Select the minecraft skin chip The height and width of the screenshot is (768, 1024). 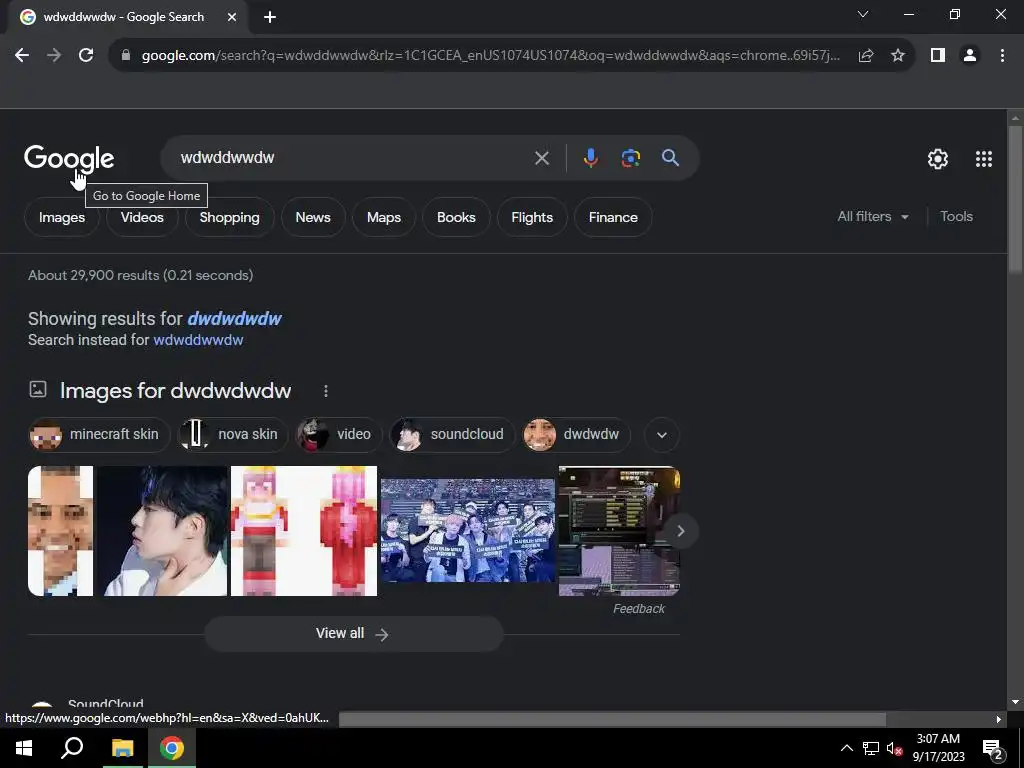(x=99, y=435)
